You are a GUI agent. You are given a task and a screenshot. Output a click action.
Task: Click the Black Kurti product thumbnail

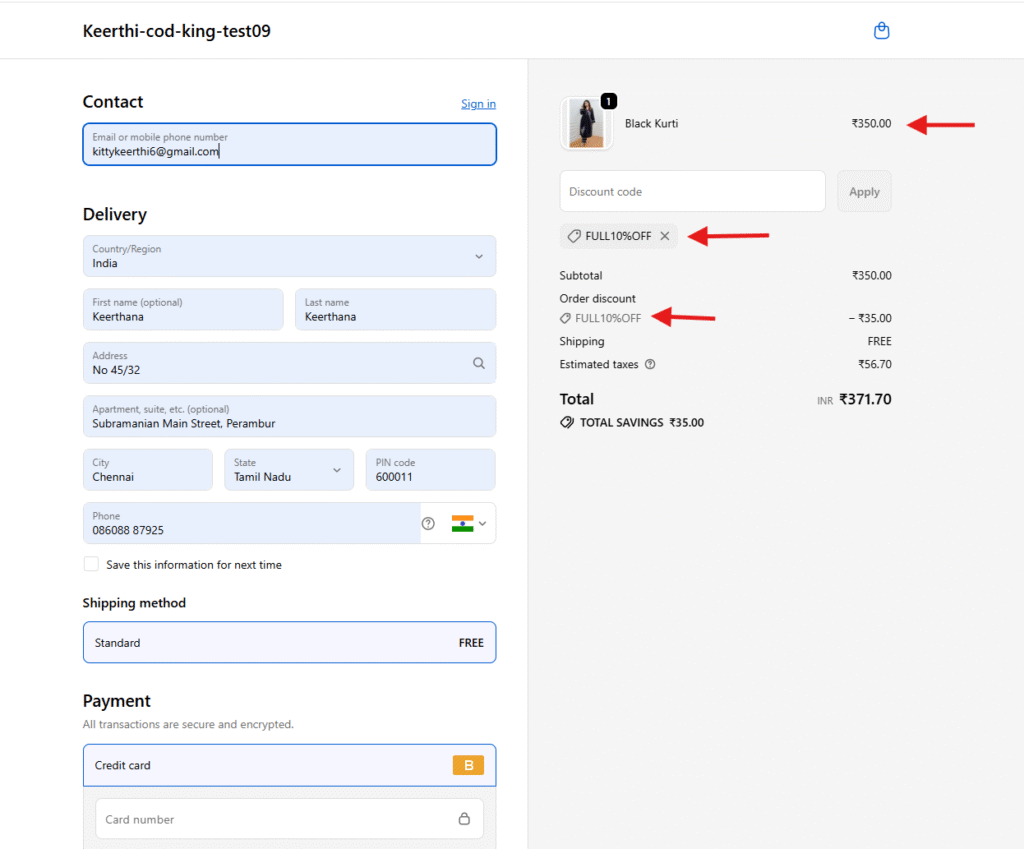pyautogui.click(x=587, y=124)
